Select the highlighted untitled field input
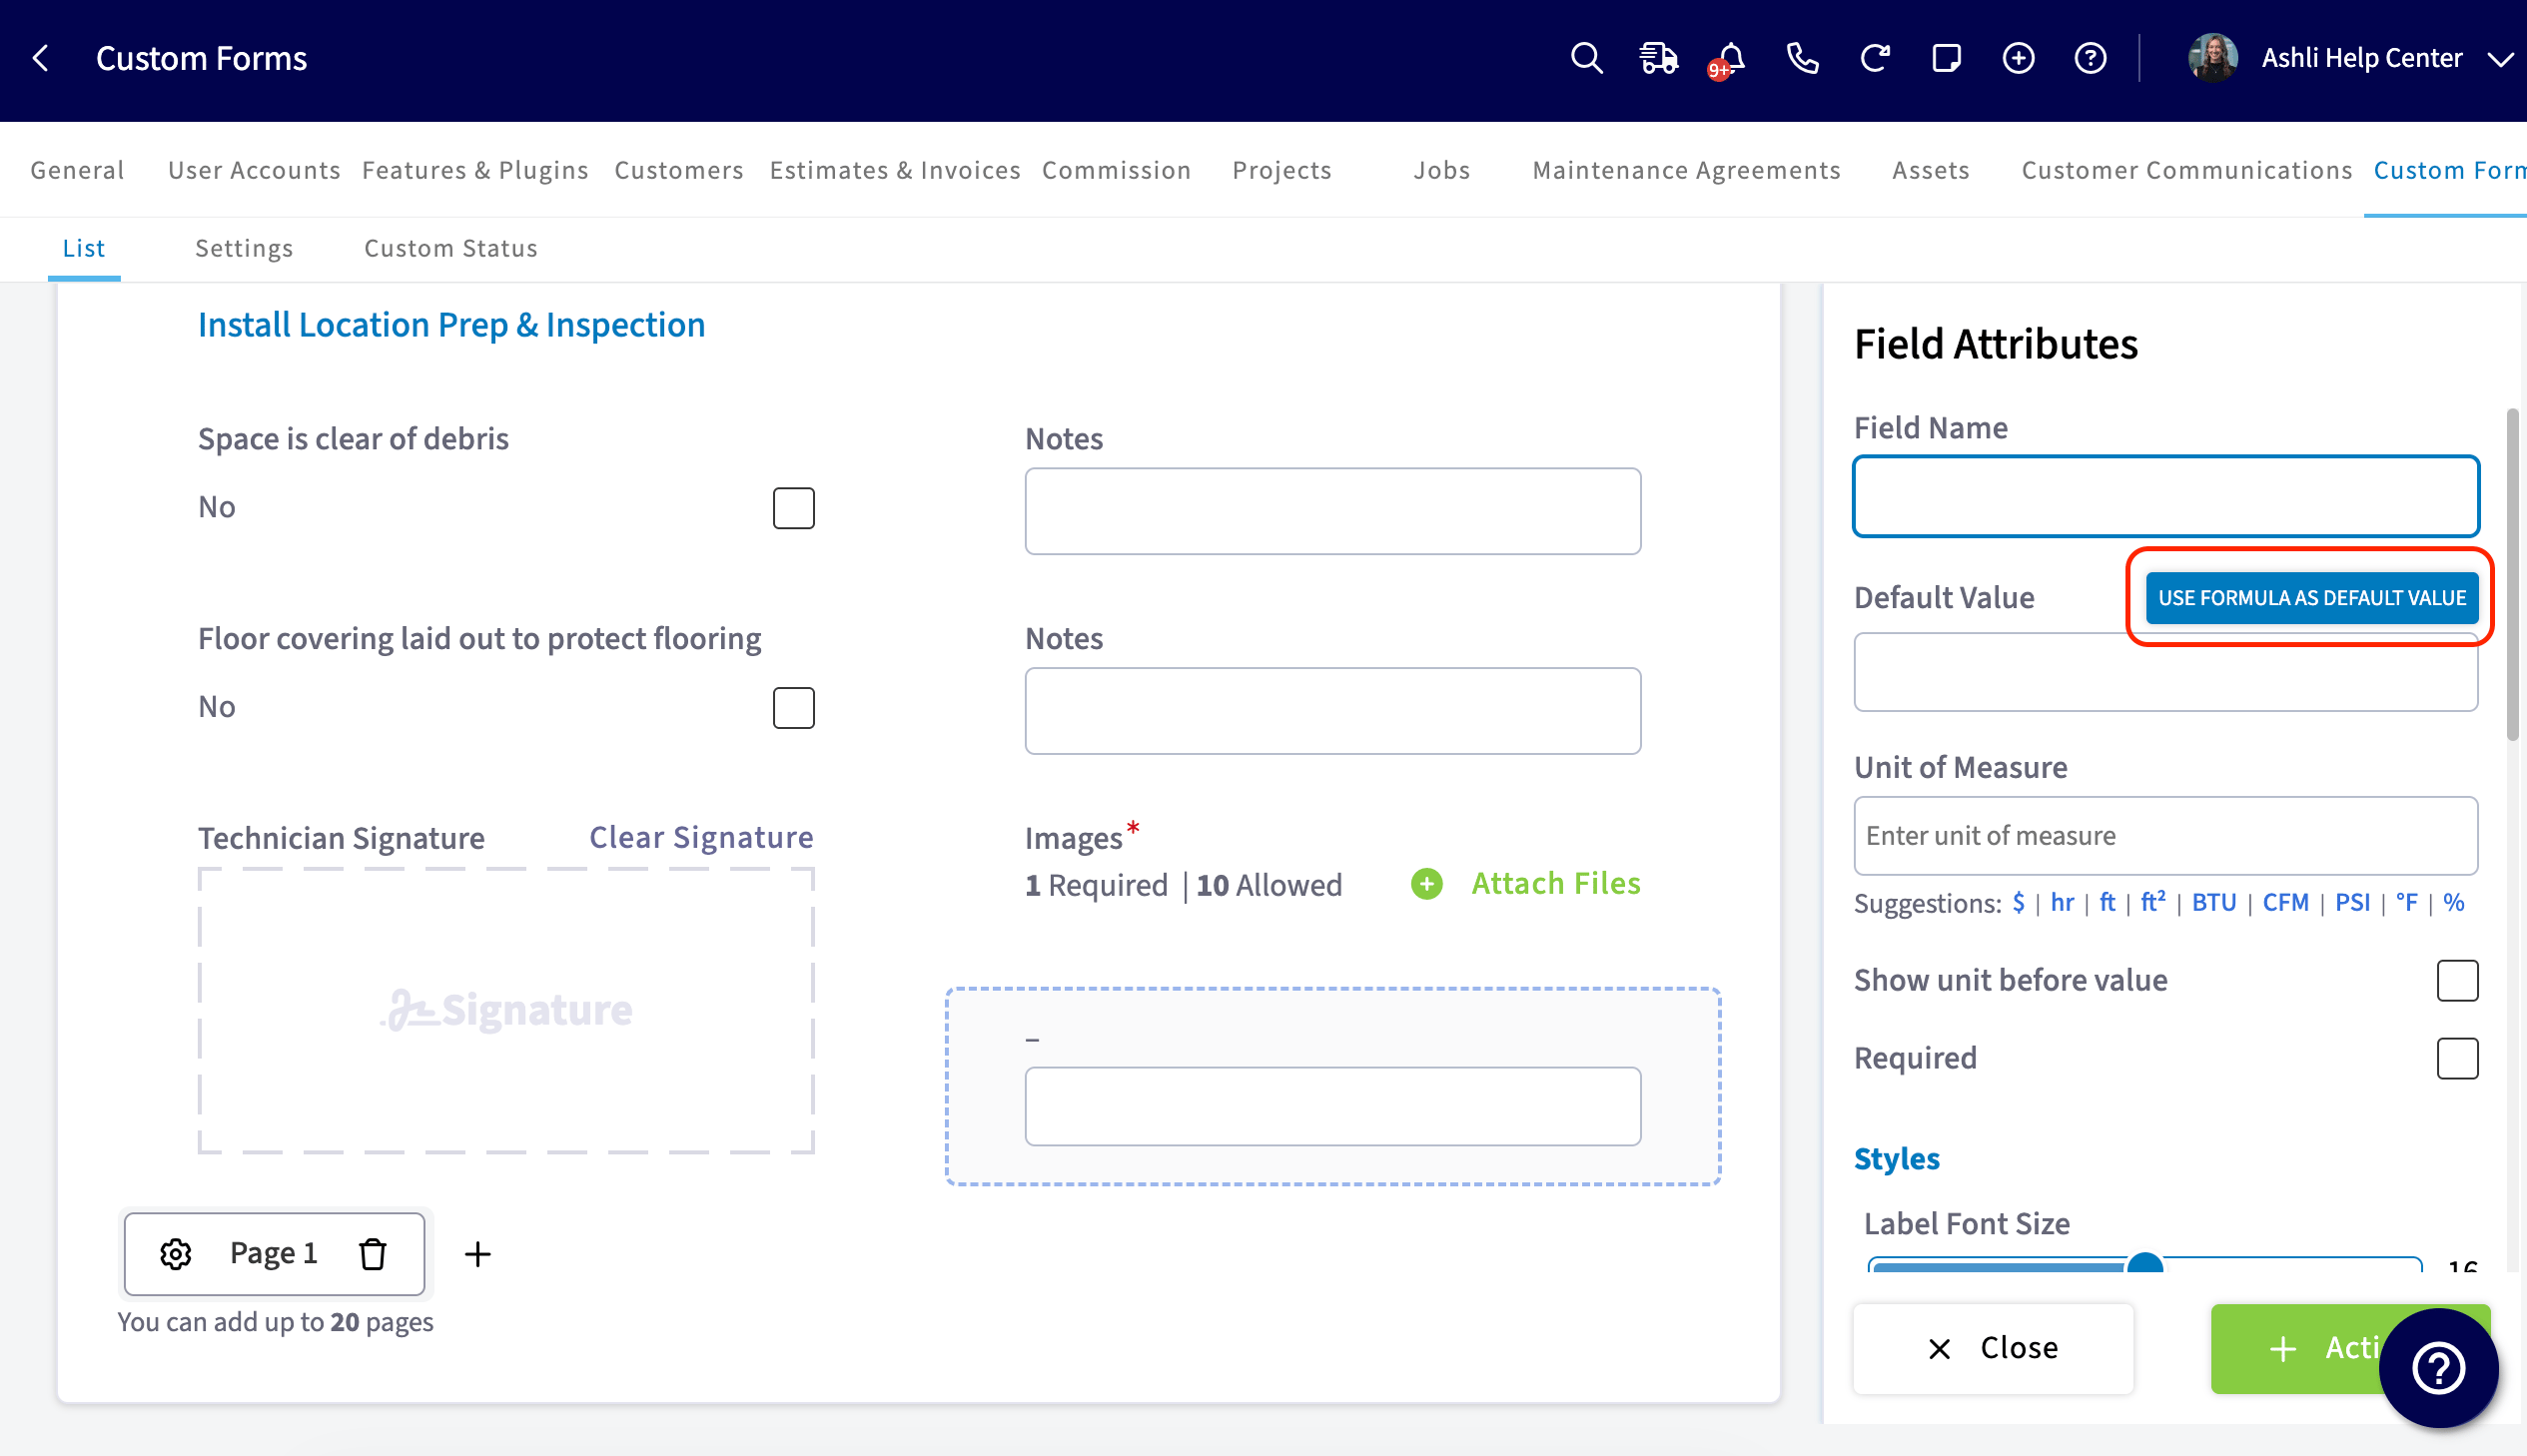 [1333, 1106]
